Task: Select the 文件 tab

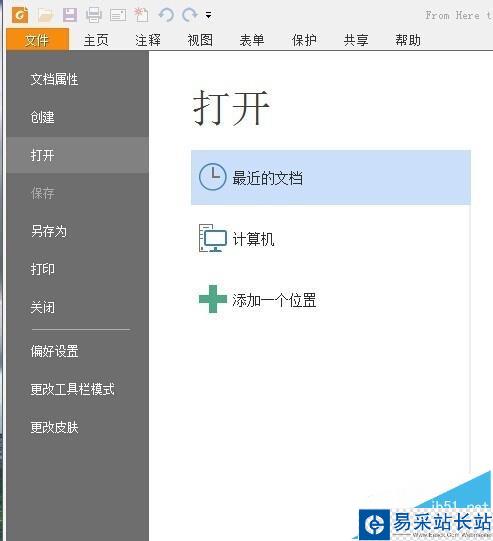Action: click(x=37, y=40)
